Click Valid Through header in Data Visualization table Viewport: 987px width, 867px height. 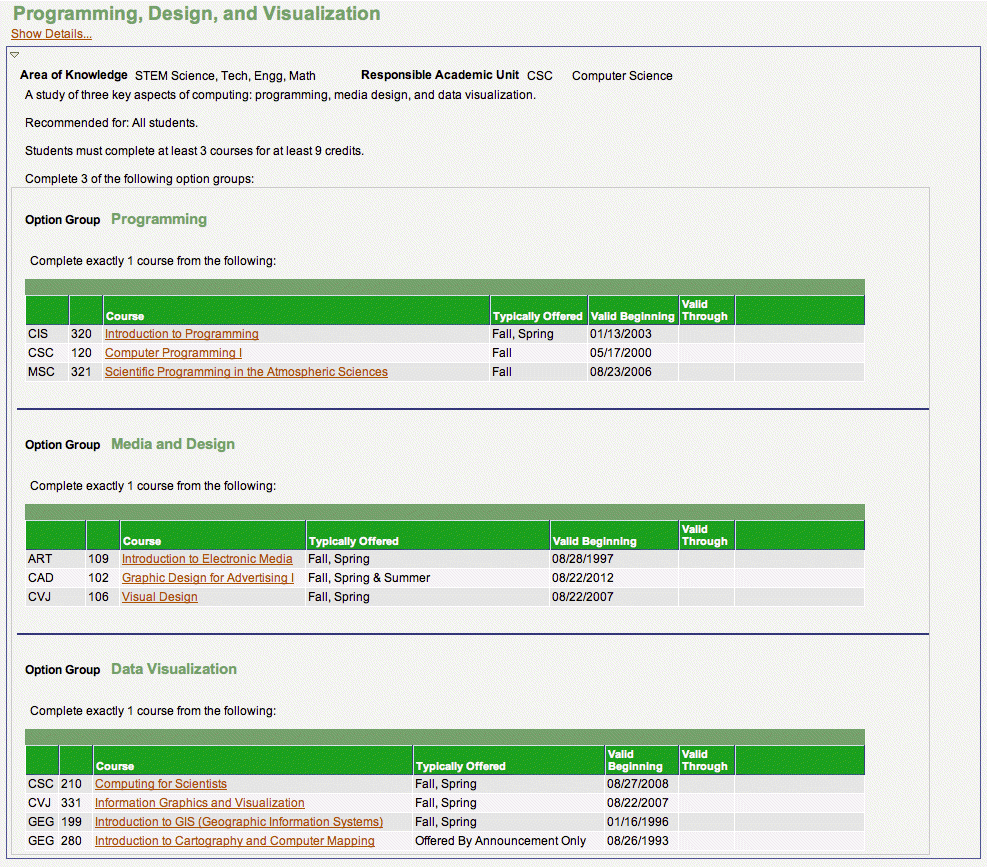(x=704, y=760)
